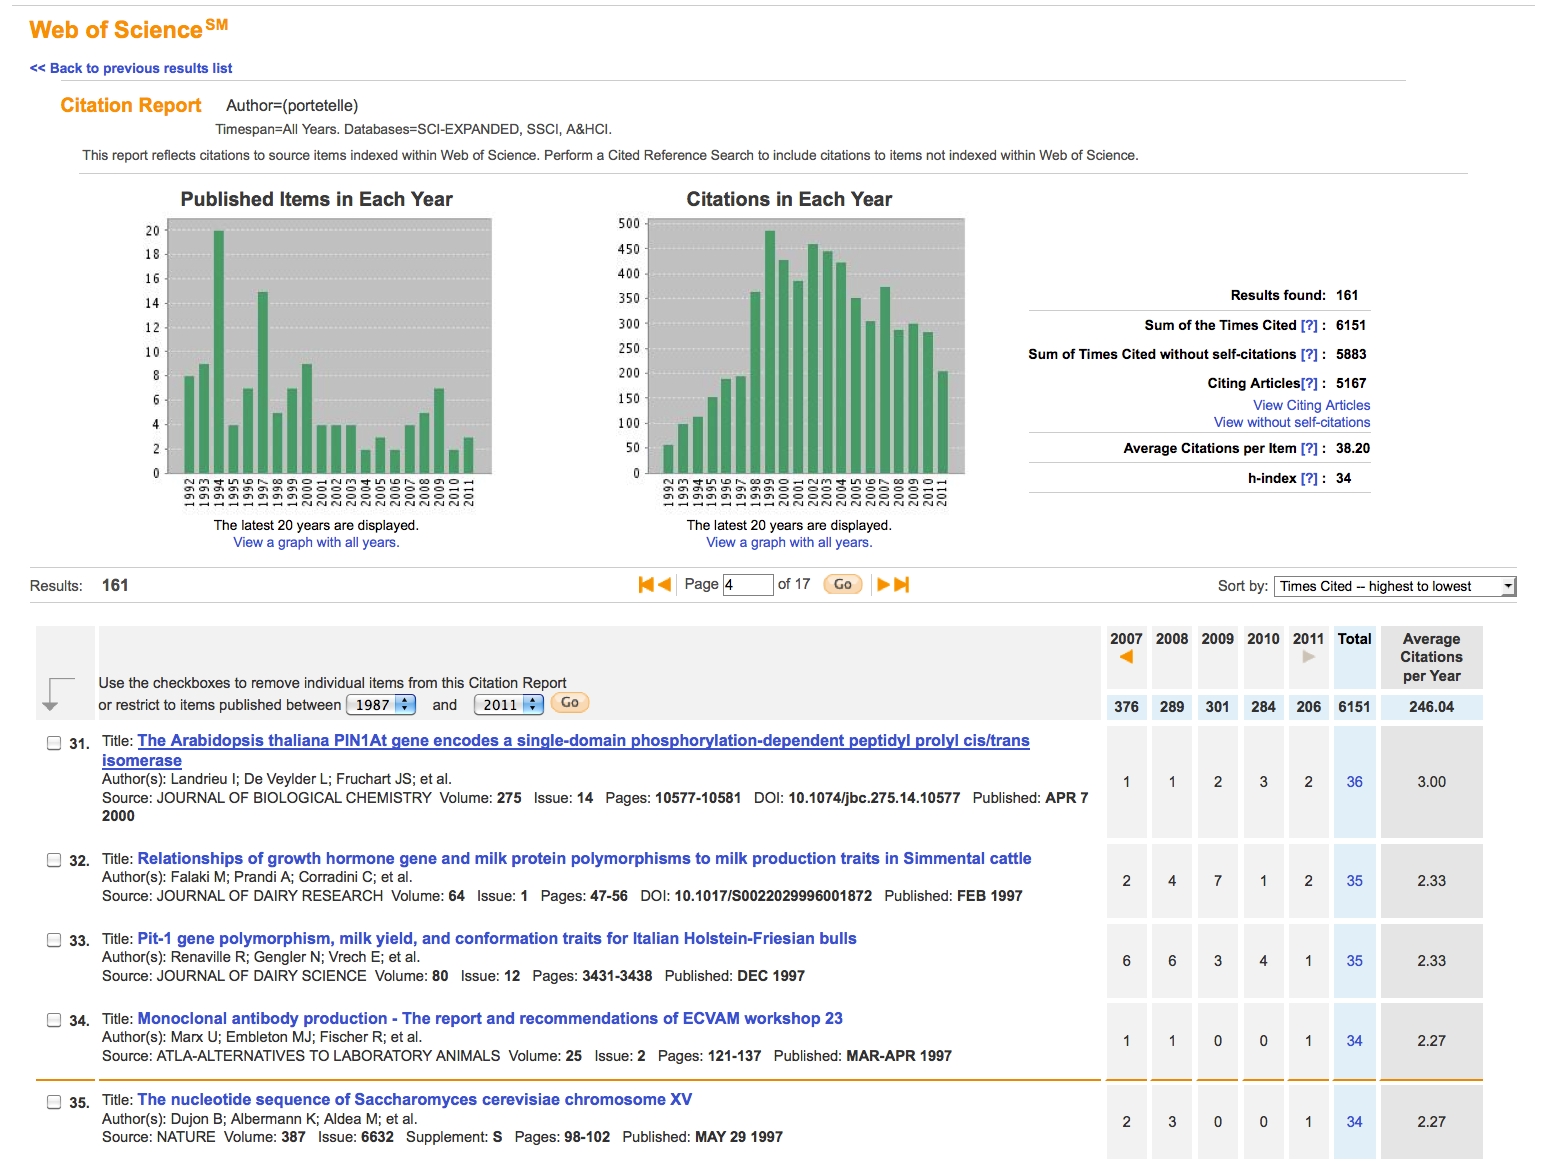Click Go button to restrict publication years
This screenshot has height=1162, width=1546.
[570, 702]
